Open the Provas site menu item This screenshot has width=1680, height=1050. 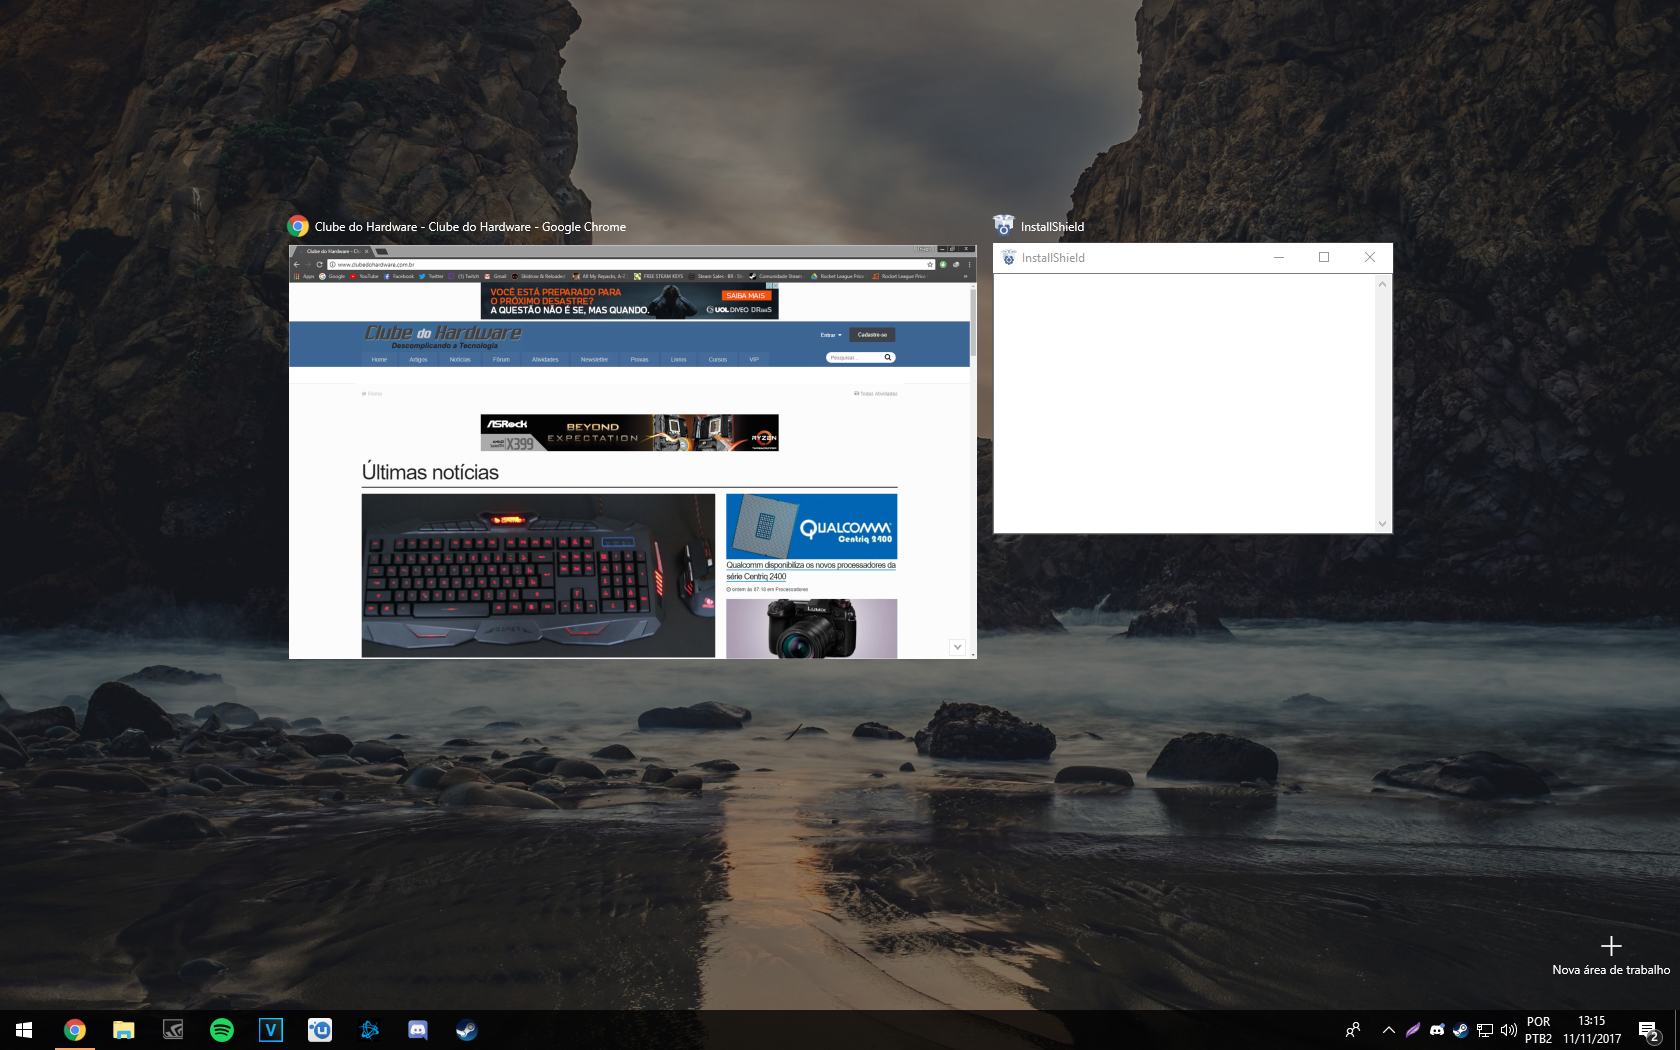pos(639,359)
